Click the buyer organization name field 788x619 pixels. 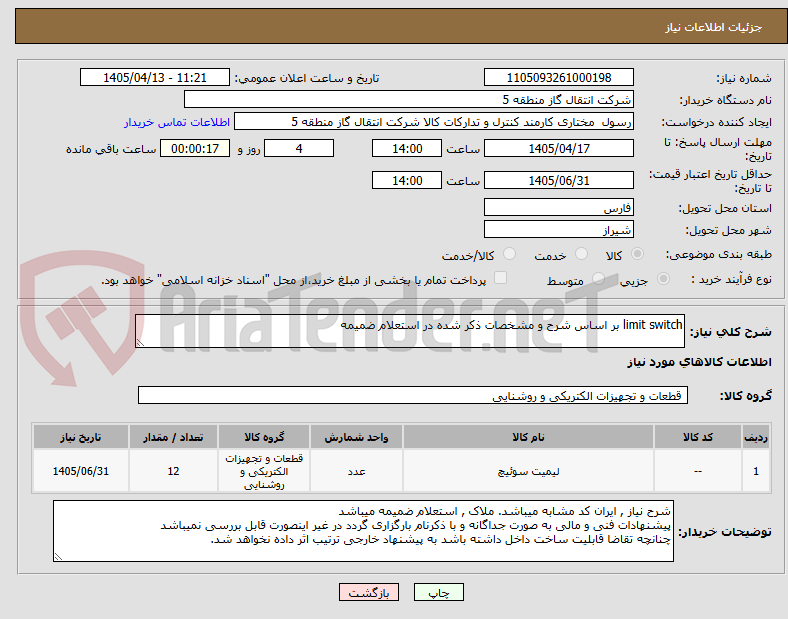(x=409, y=99)
